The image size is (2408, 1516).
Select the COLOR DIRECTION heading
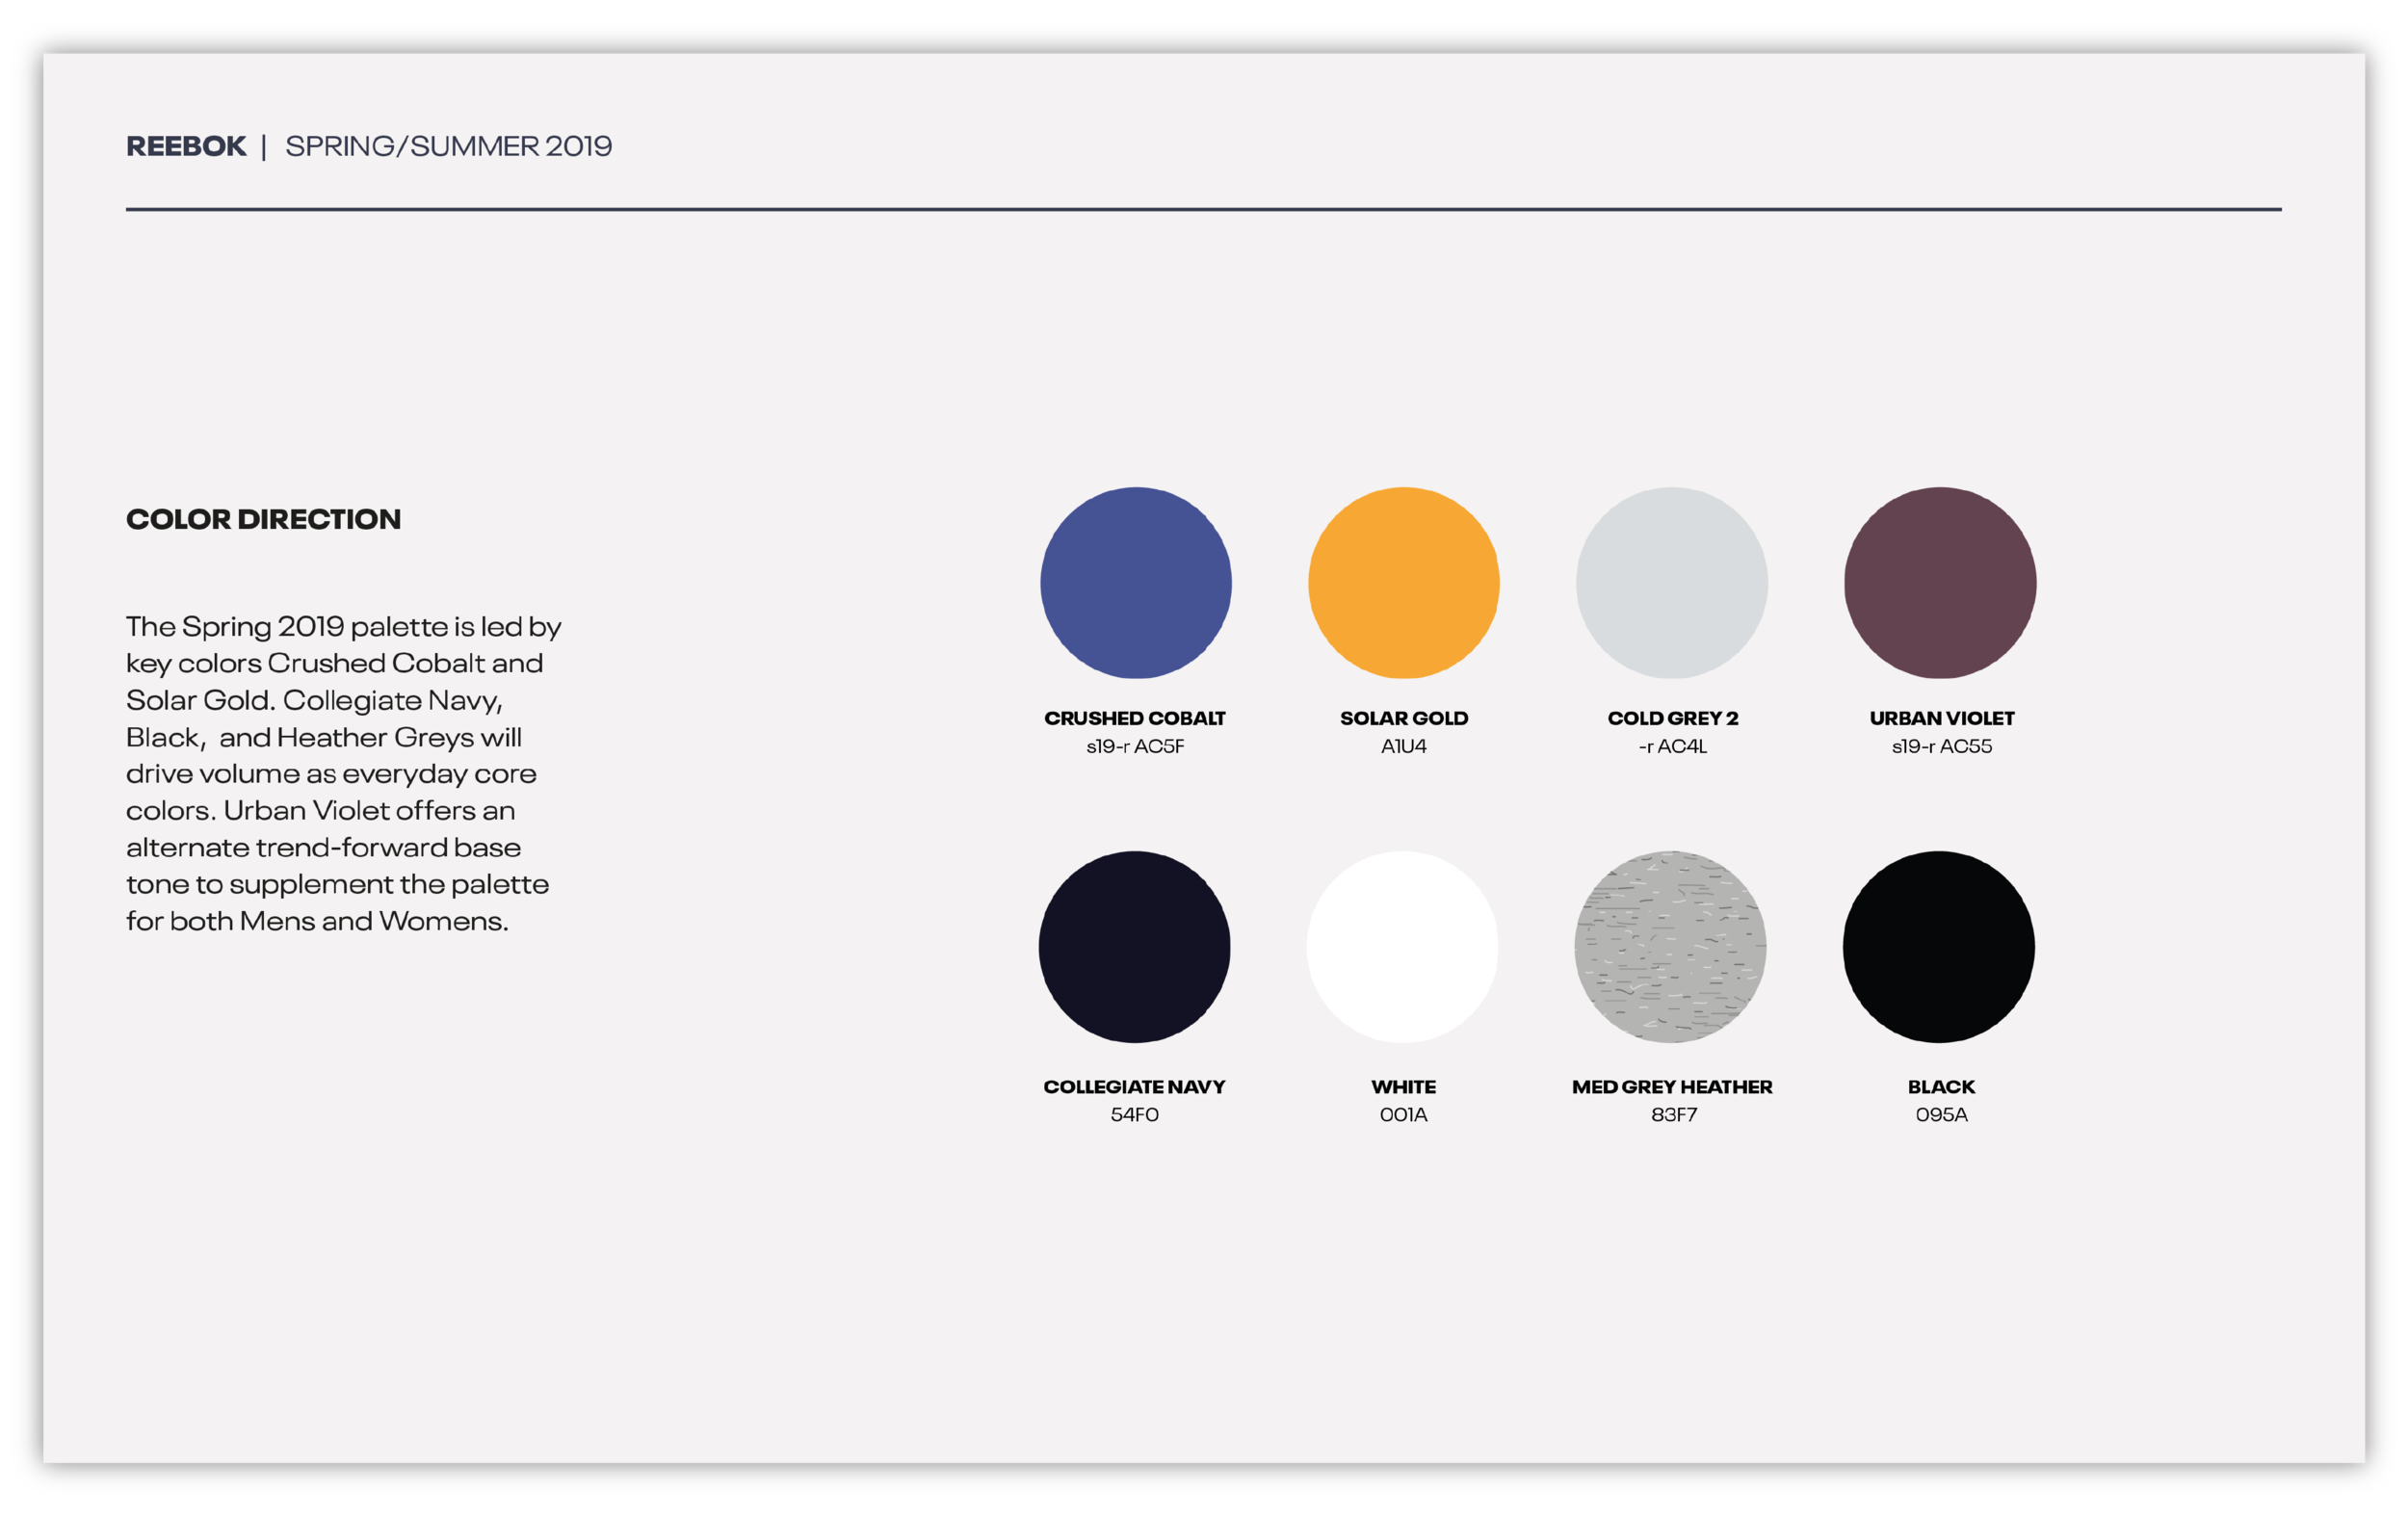coord(263,519)
